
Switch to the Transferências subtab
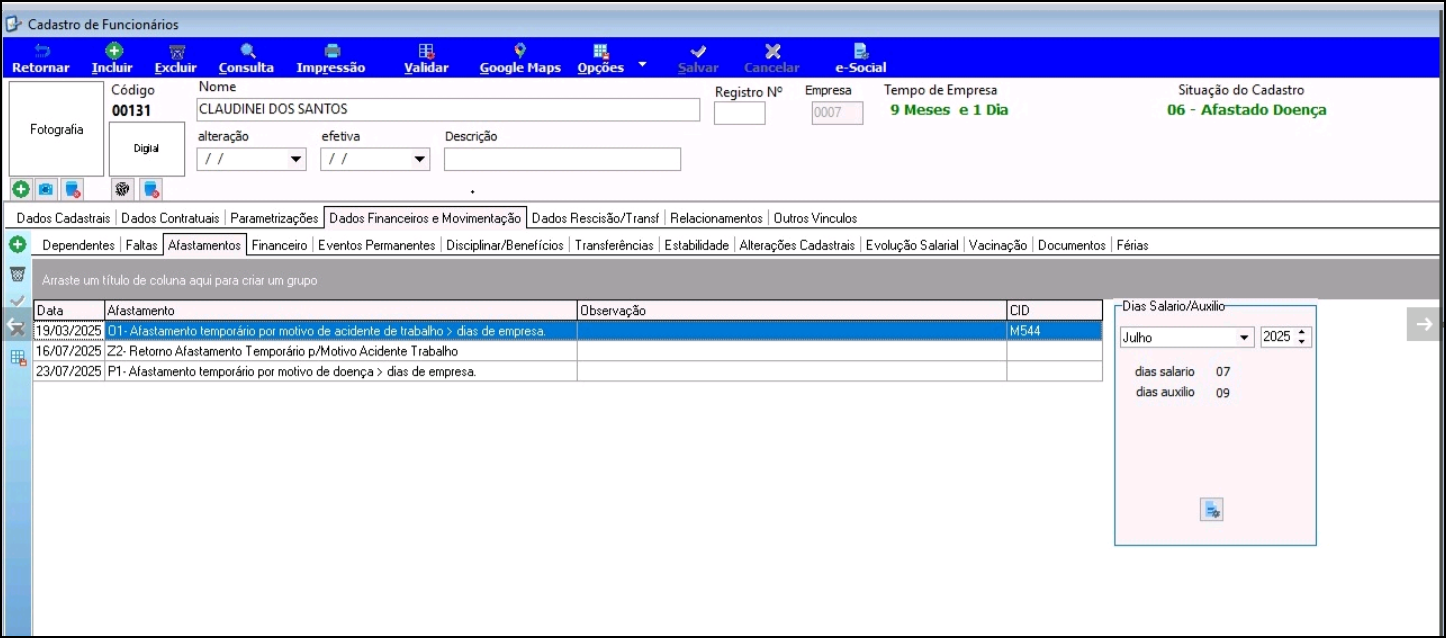click(x=614, y=245)
